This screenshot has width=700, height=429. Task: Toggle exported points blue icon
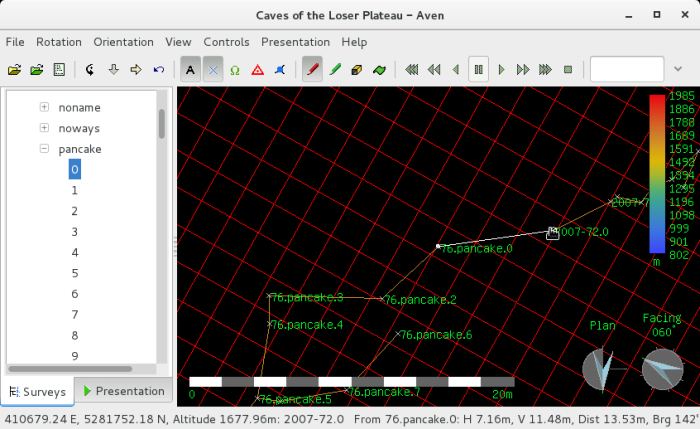tap(280, 70)
